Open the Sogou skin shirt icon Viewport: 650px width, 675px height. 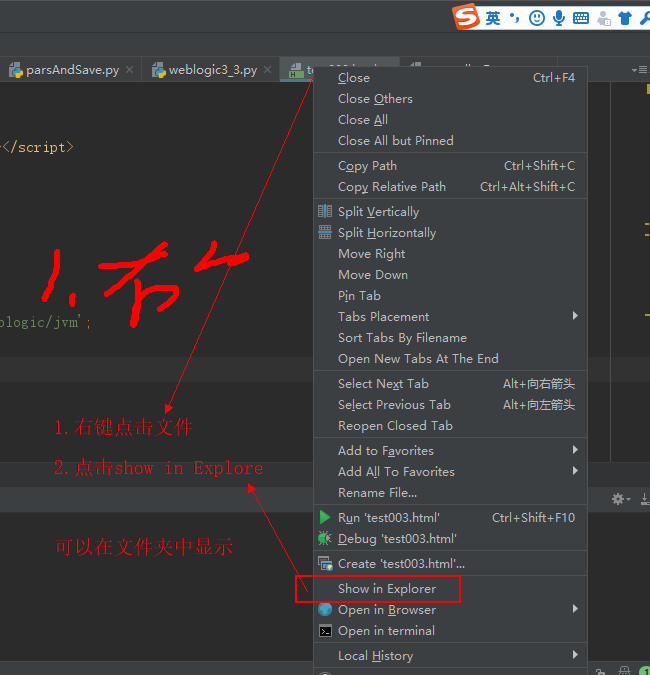[625, 18]
